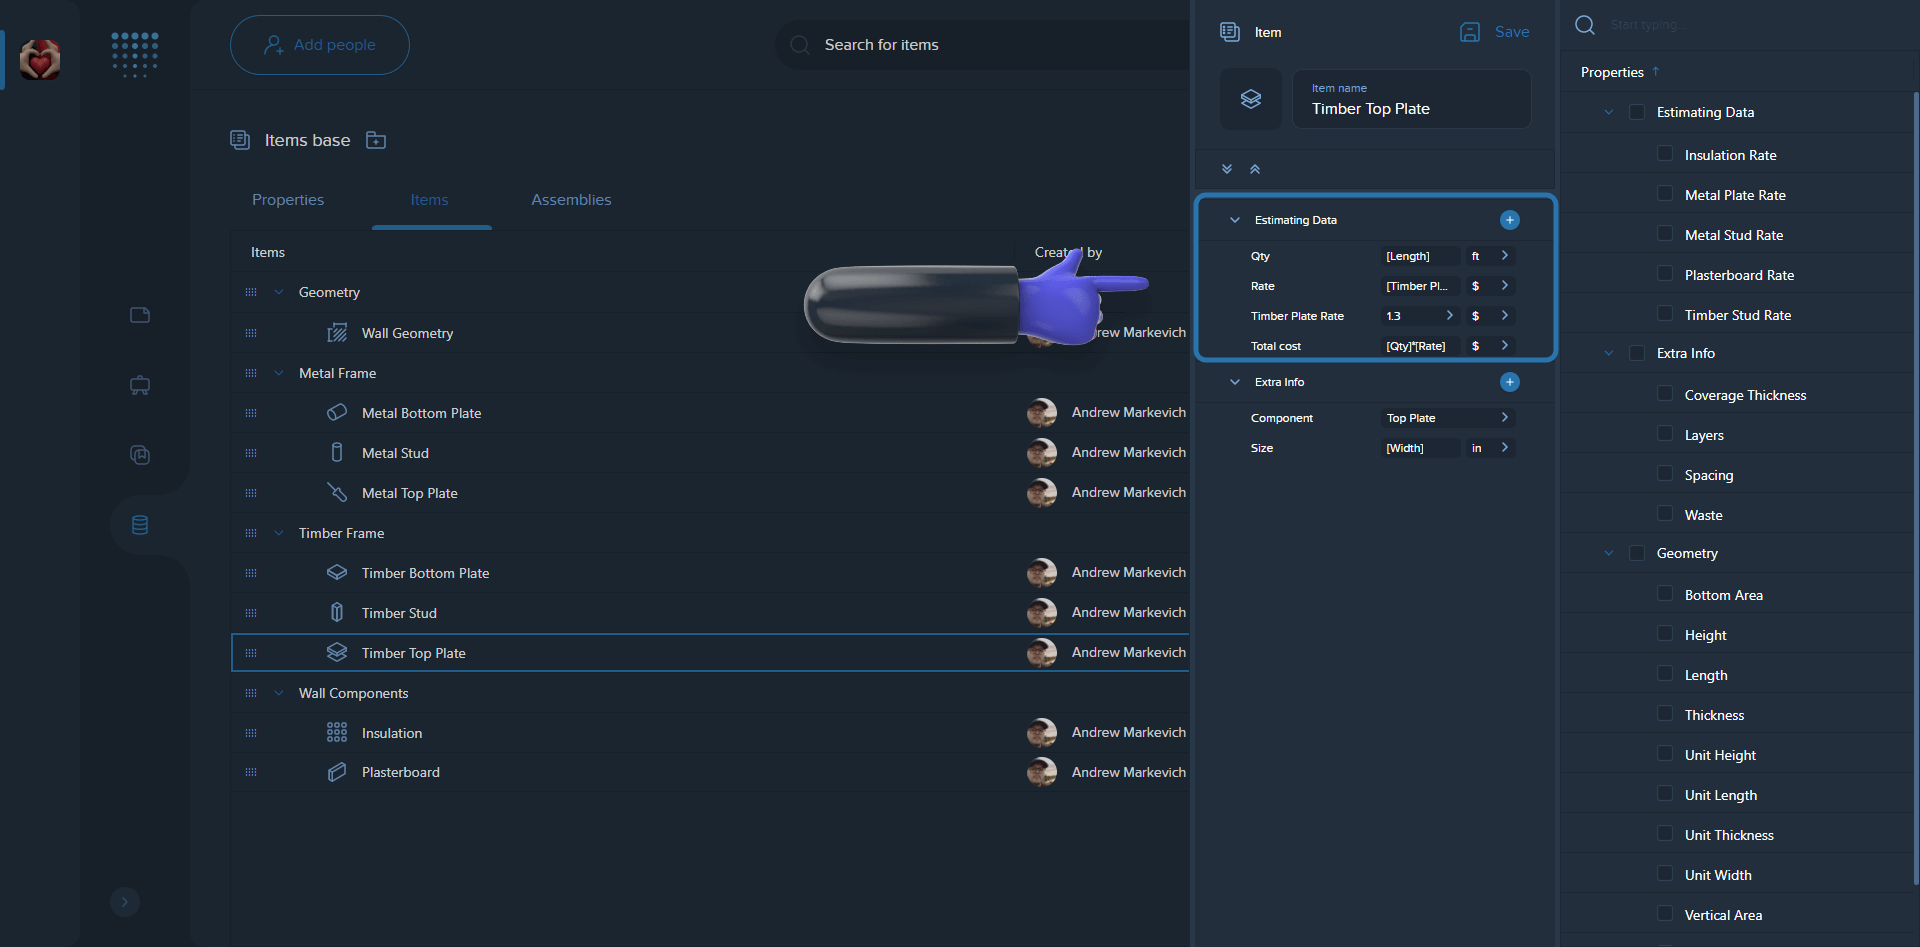
Task: Click the search magnifier in properties panel
Action: pyautogui.click(x=1585, y=25)
